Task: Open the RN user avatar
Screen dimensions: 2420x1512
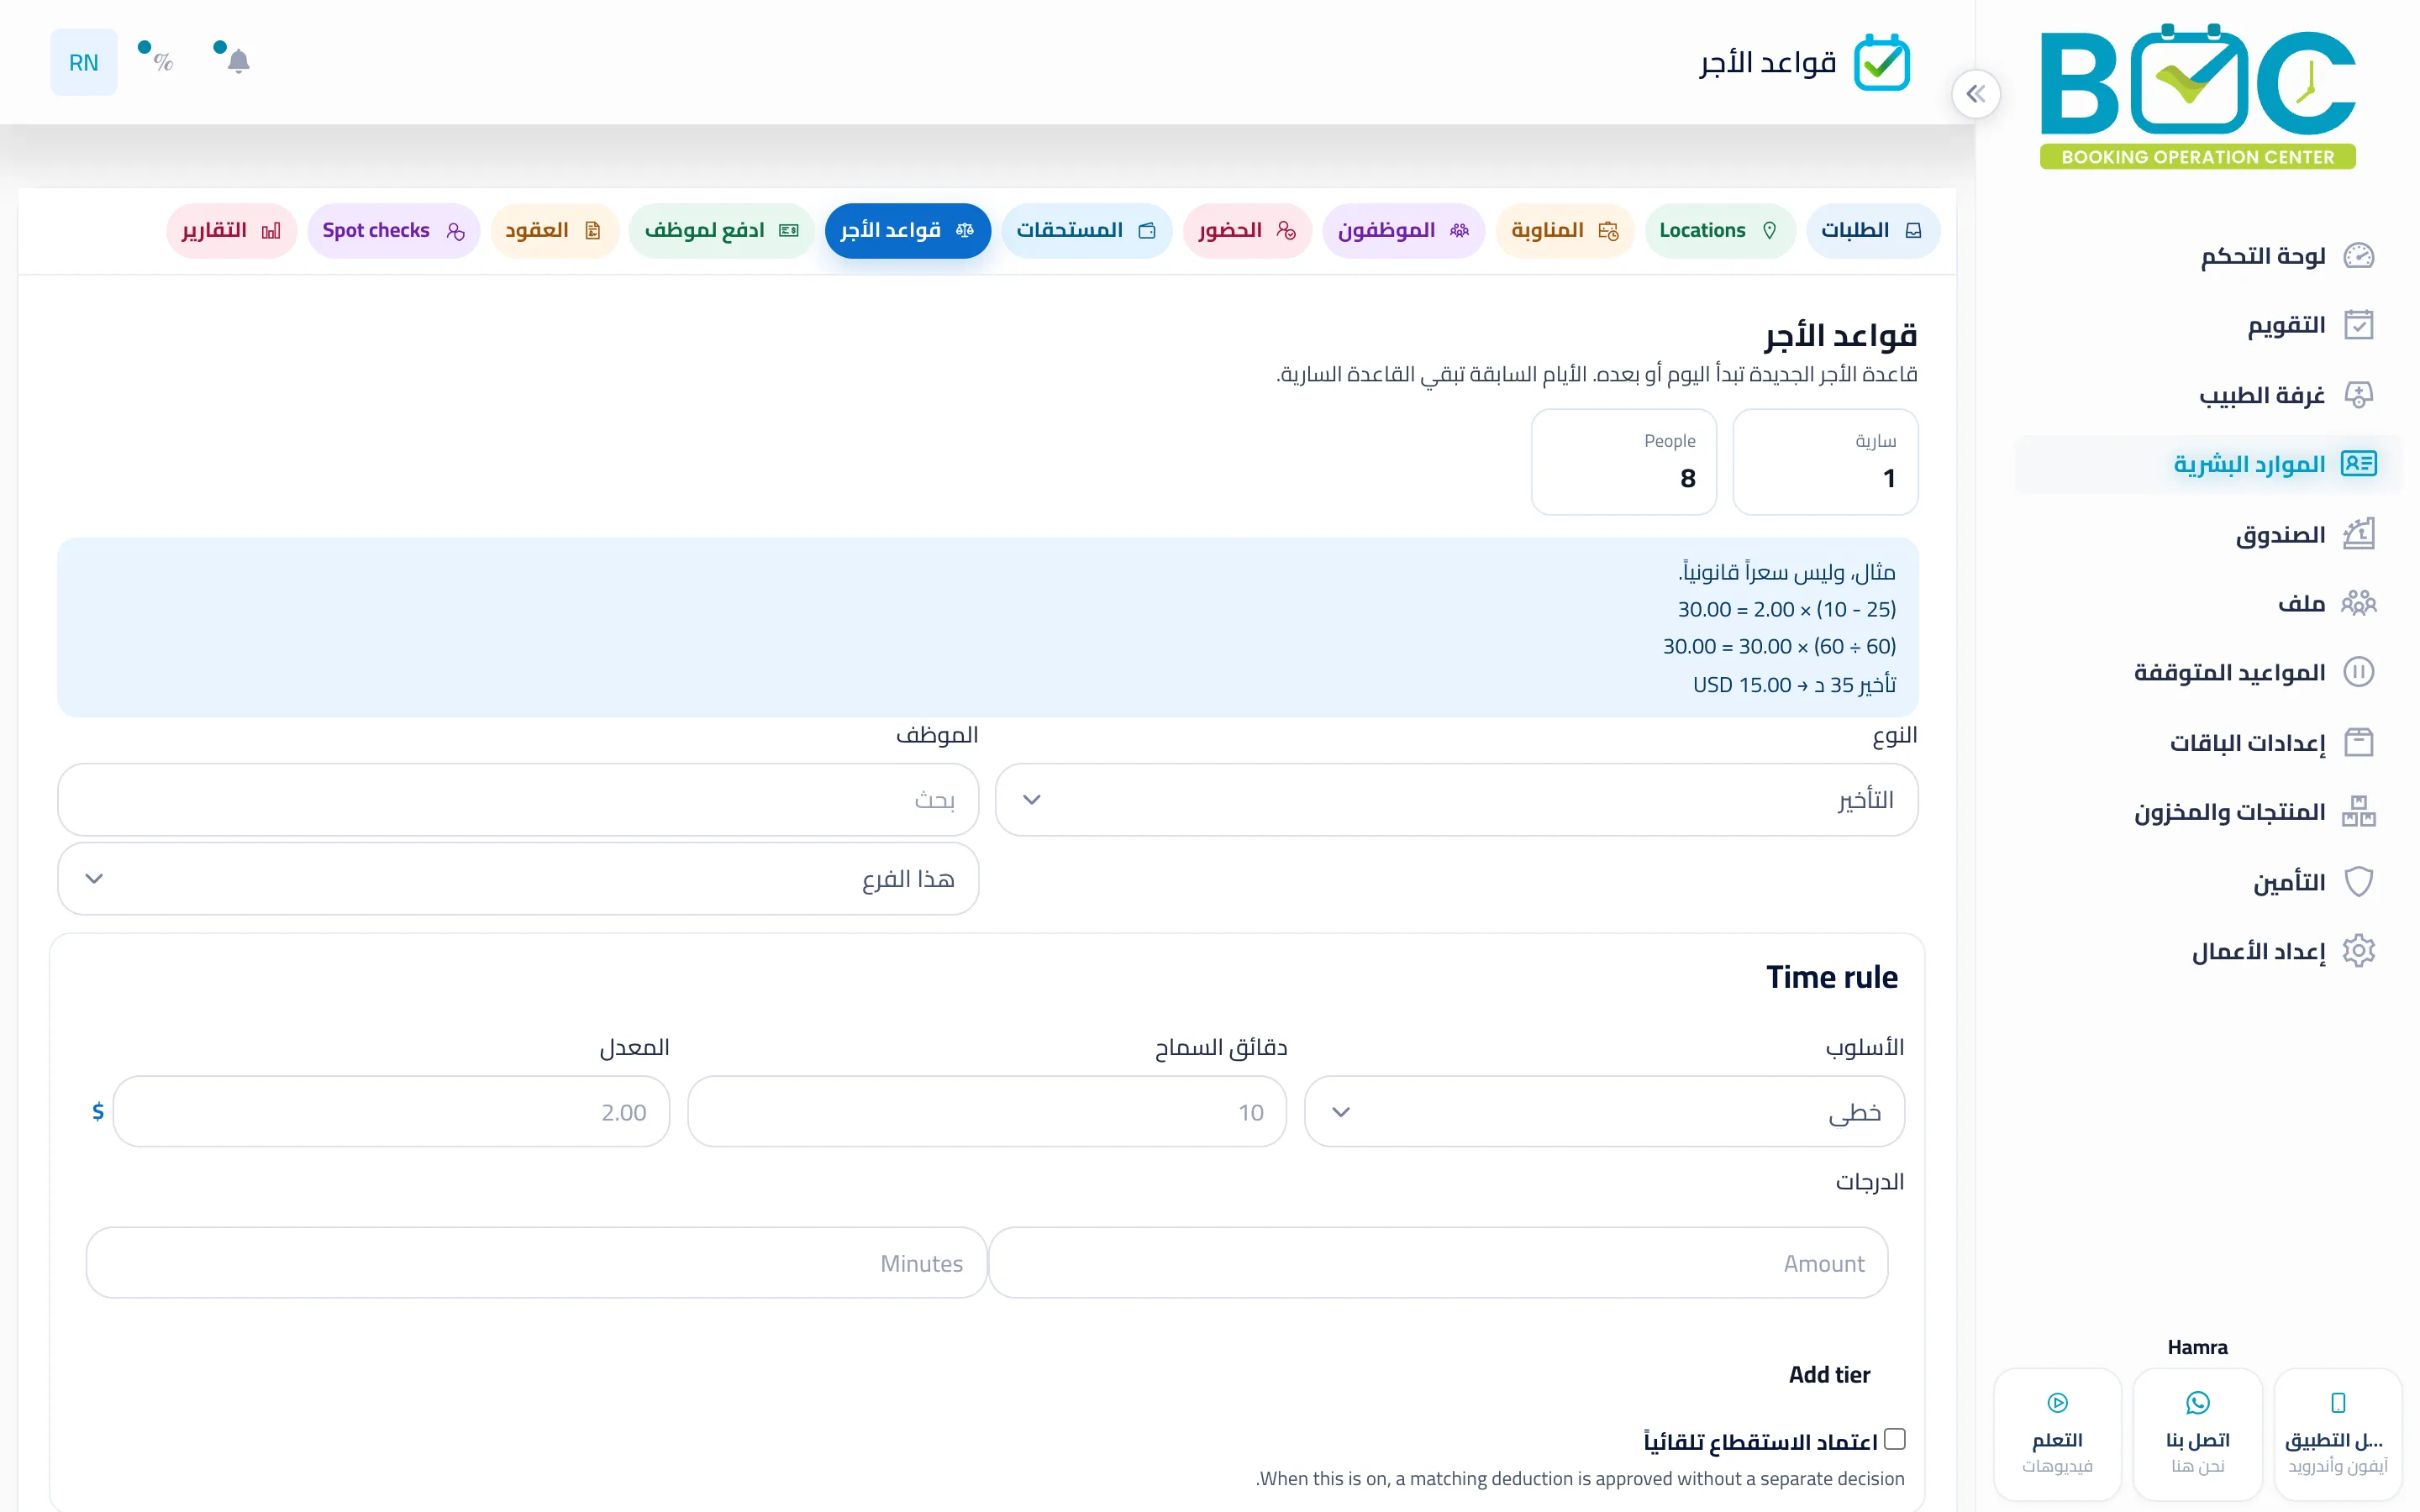Action: (84, 62)
